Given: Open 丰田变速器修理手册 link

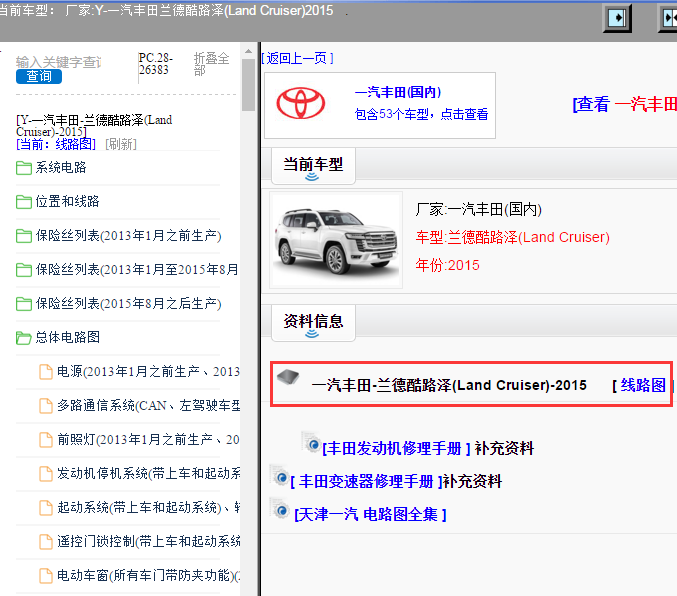Looking at the screenshot, I should (x=366, y=481).
